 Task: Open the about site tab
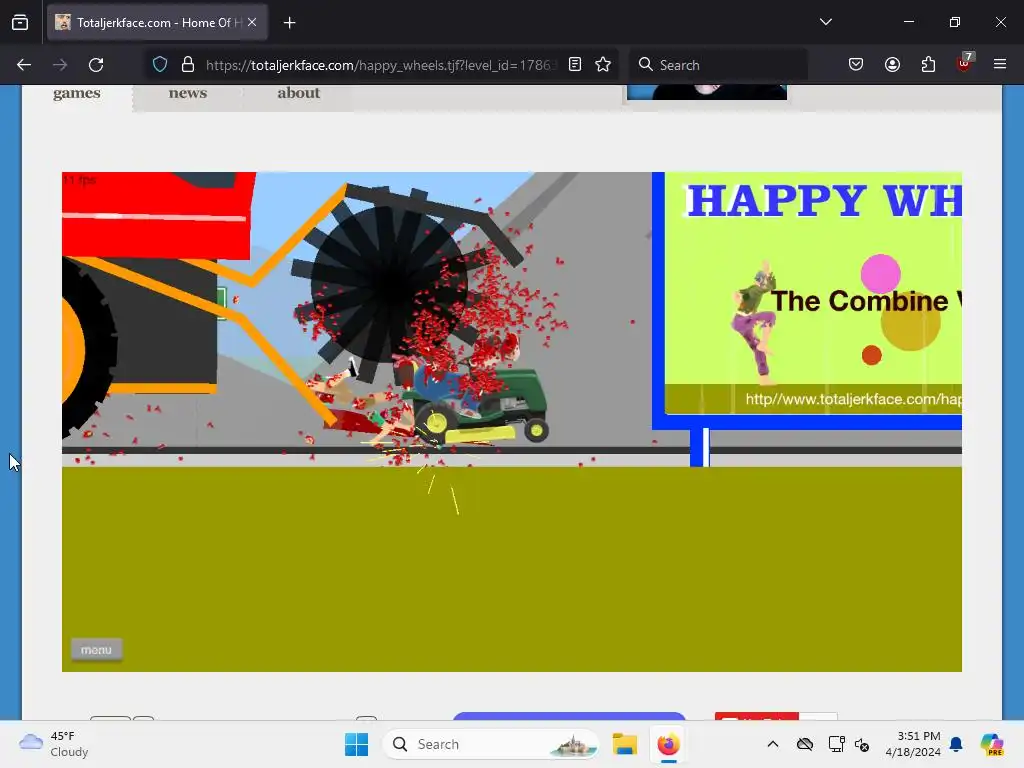(x=298, y=93)
